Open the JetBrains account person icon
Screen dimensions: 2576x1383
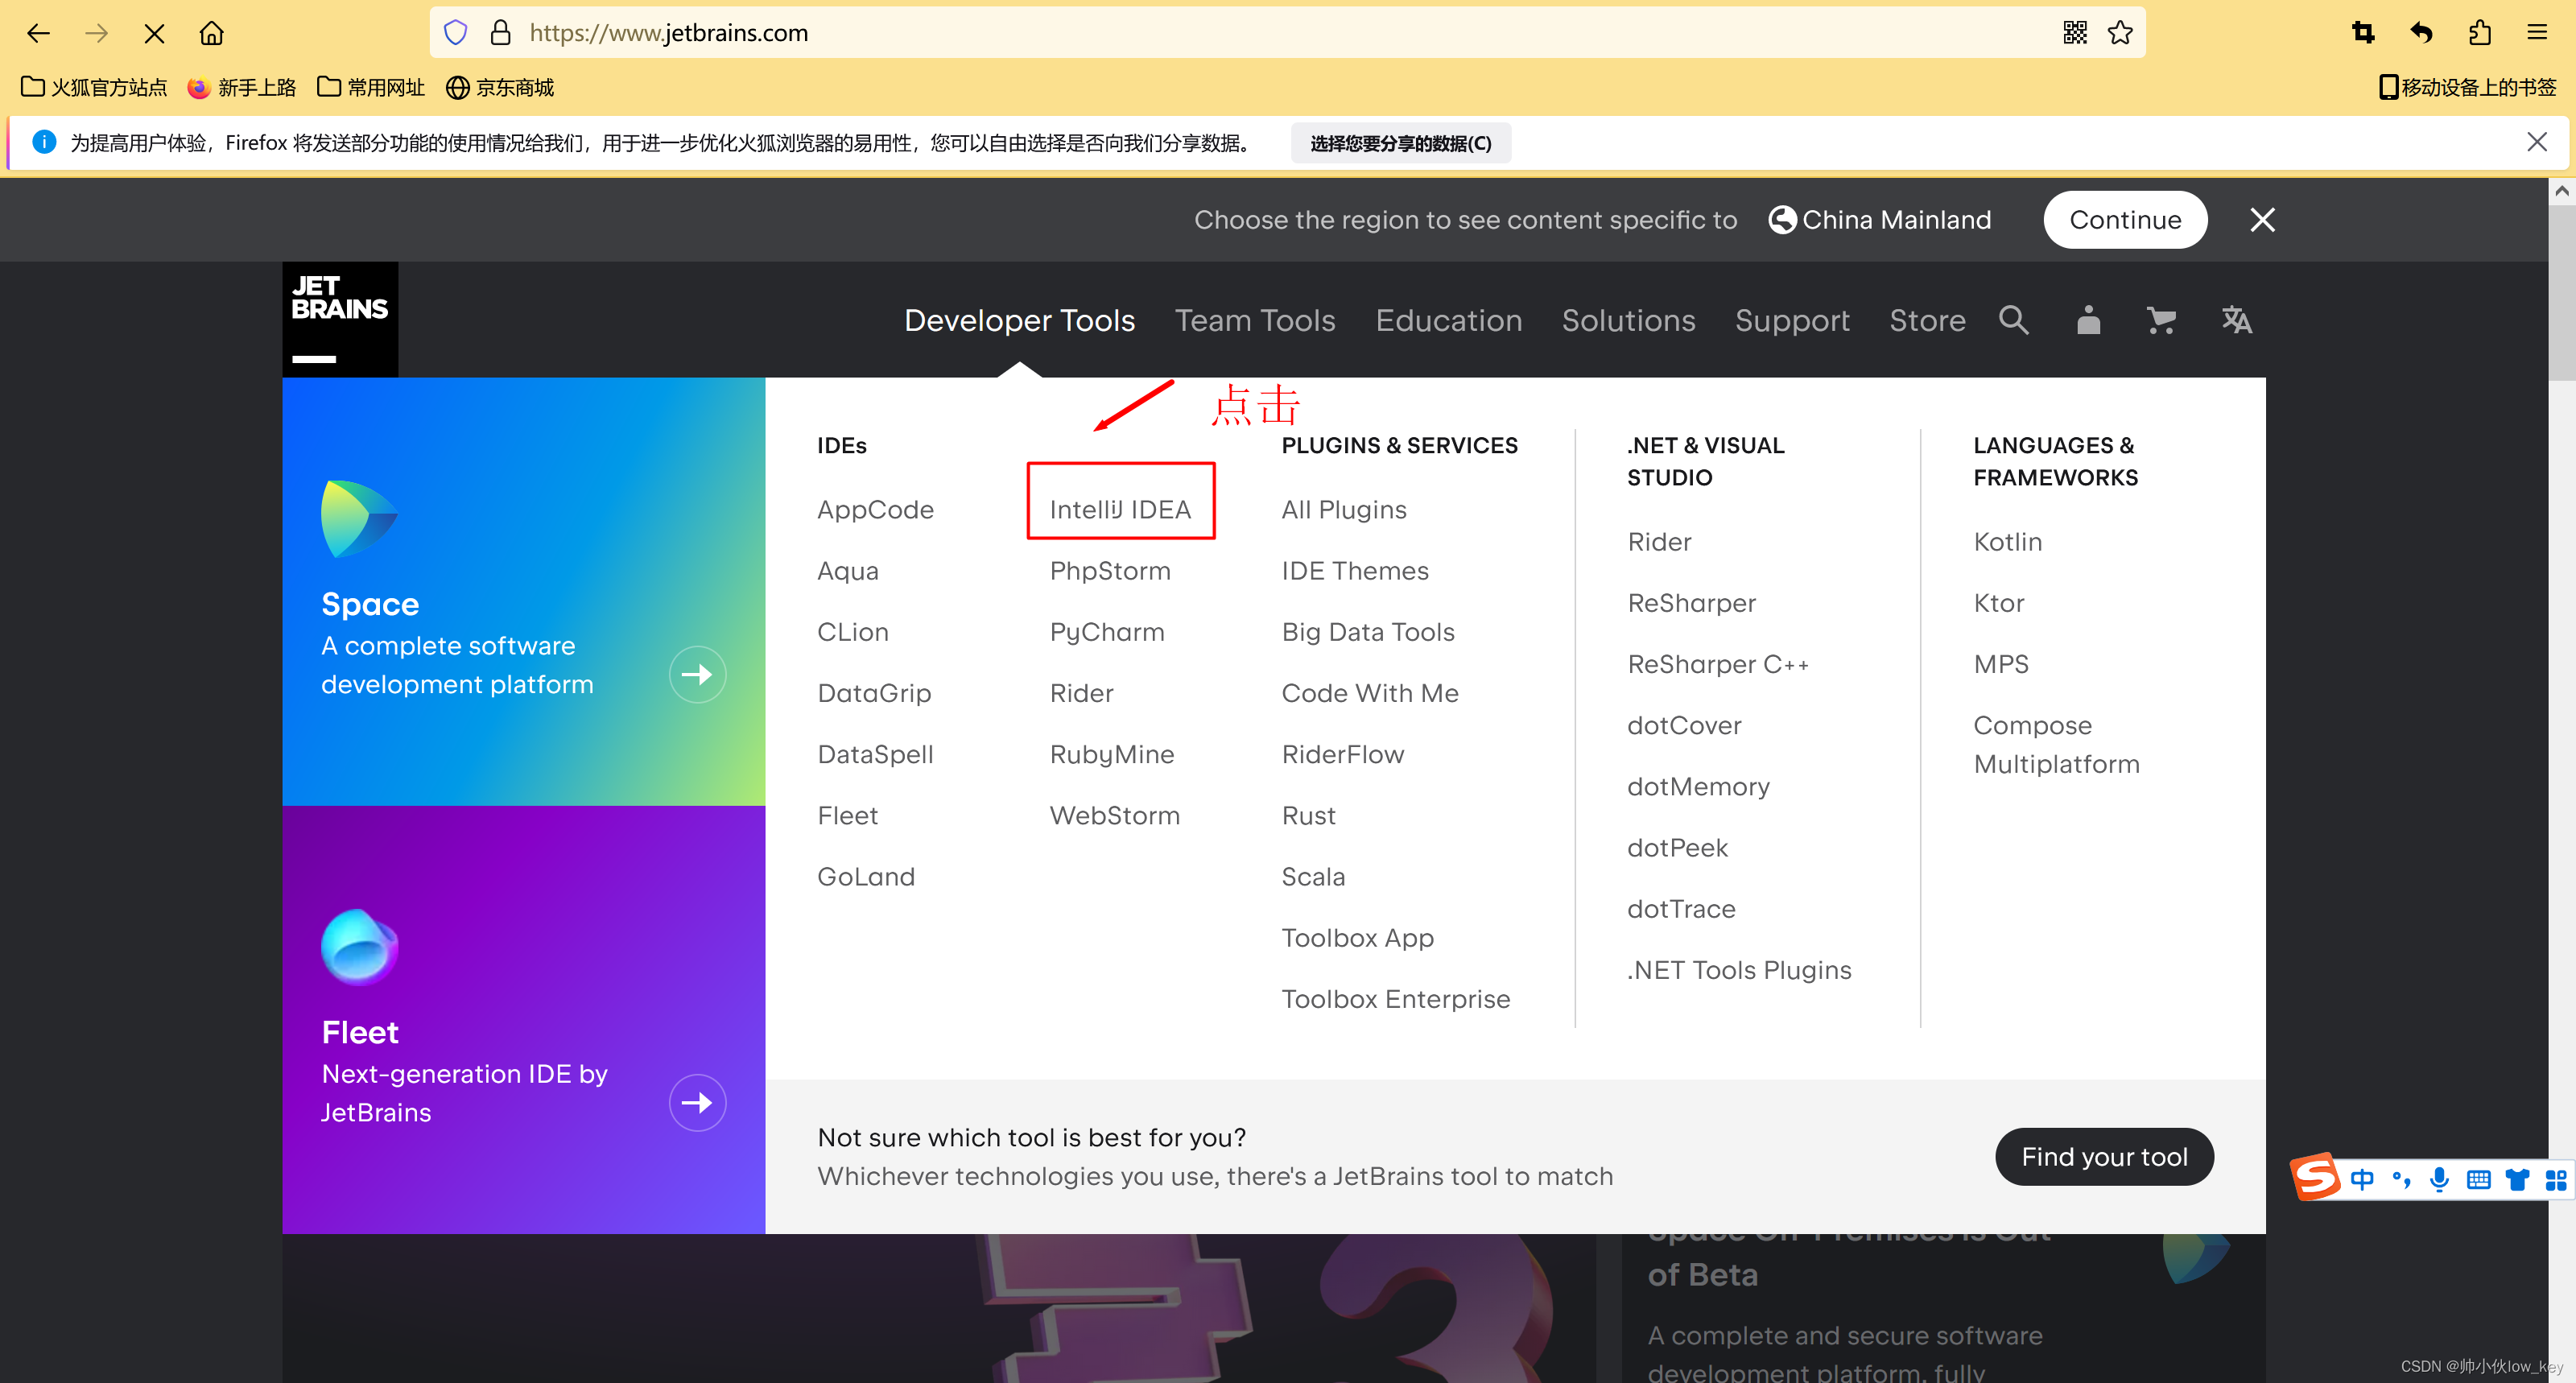pyautogui.click(x=2088, y=320)
